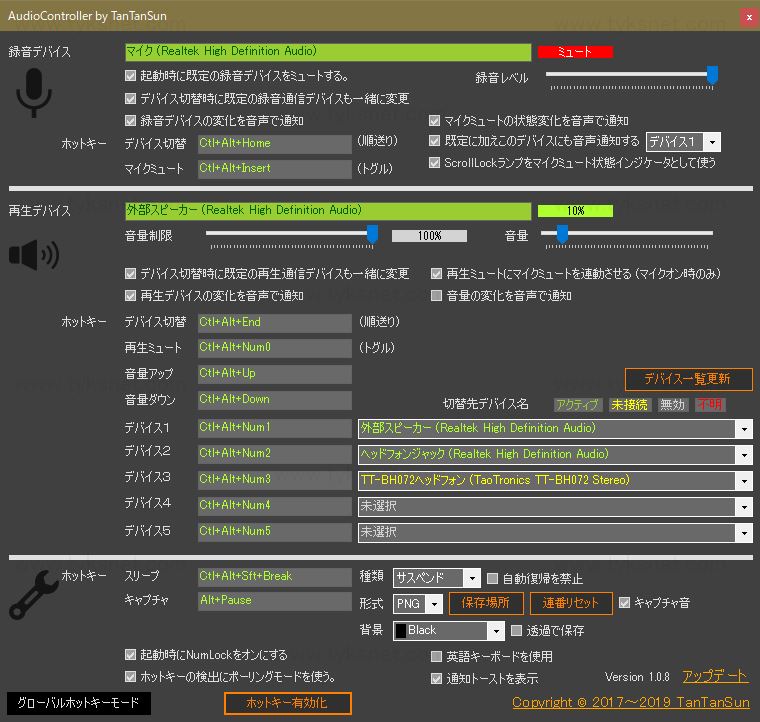This screenshot has width=760, height=722.
Task: Click the 音量 volume slider handle
Action: tap(562, 234)
